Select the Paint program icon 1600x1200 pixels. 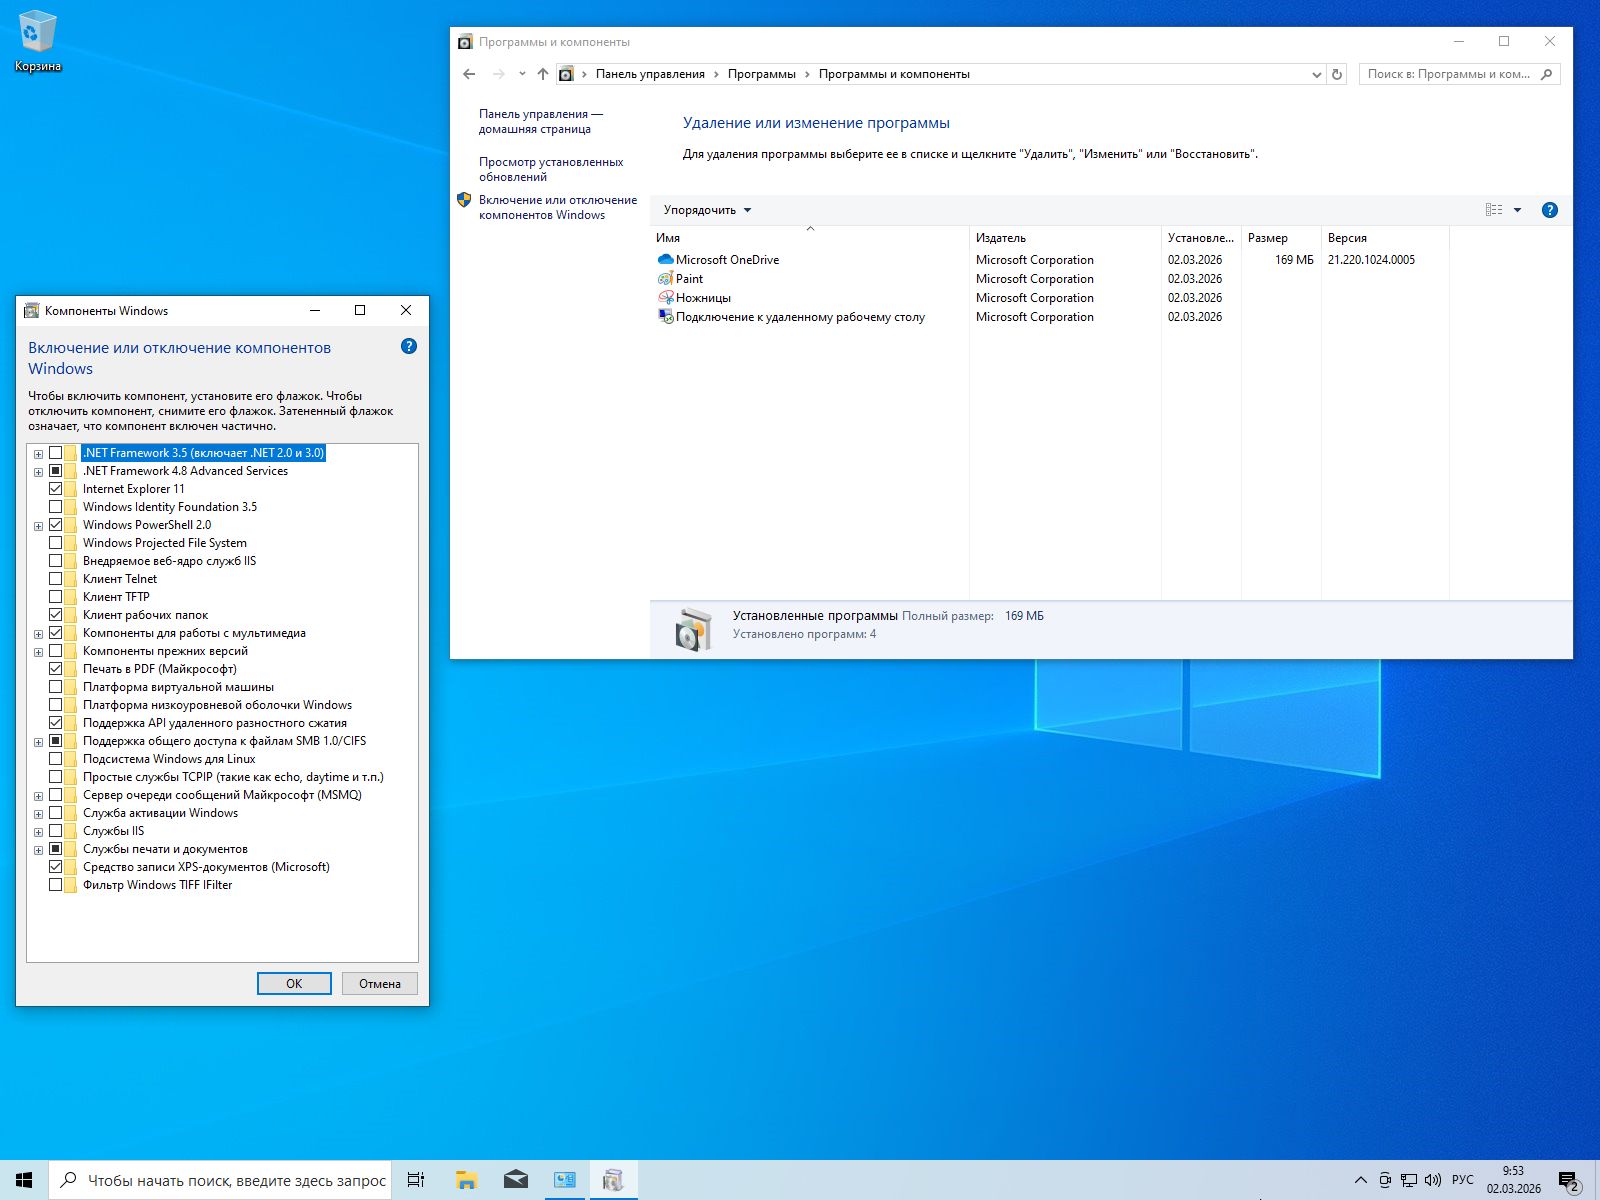[x=667, y=279]
